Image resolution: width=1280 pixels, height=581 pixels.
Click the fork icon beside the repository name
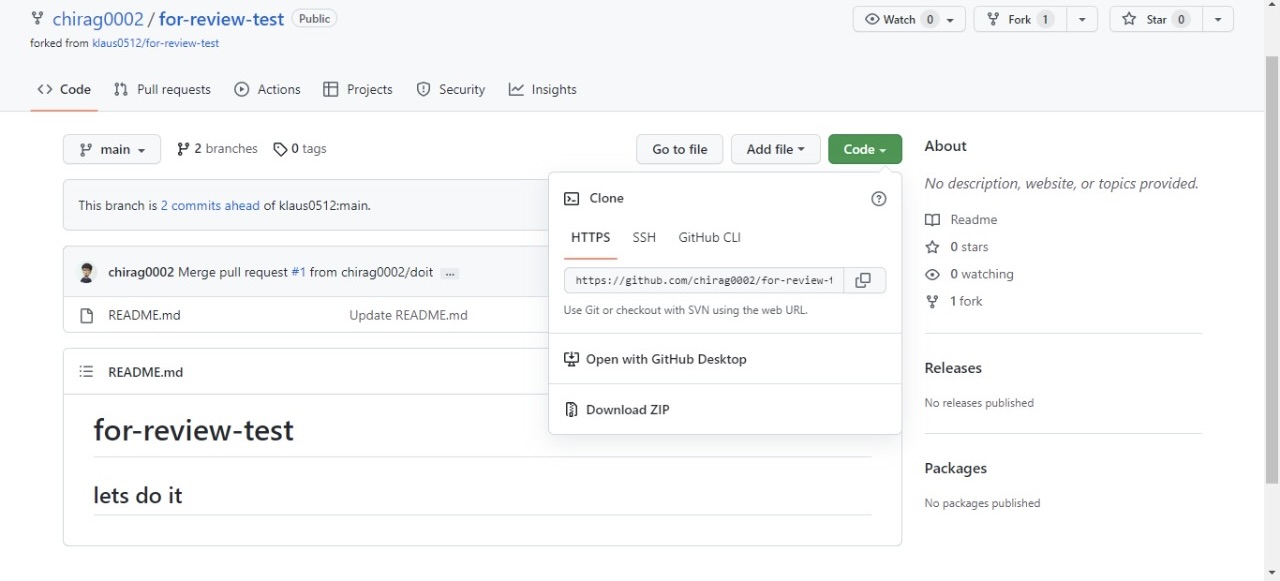(38, 19)
